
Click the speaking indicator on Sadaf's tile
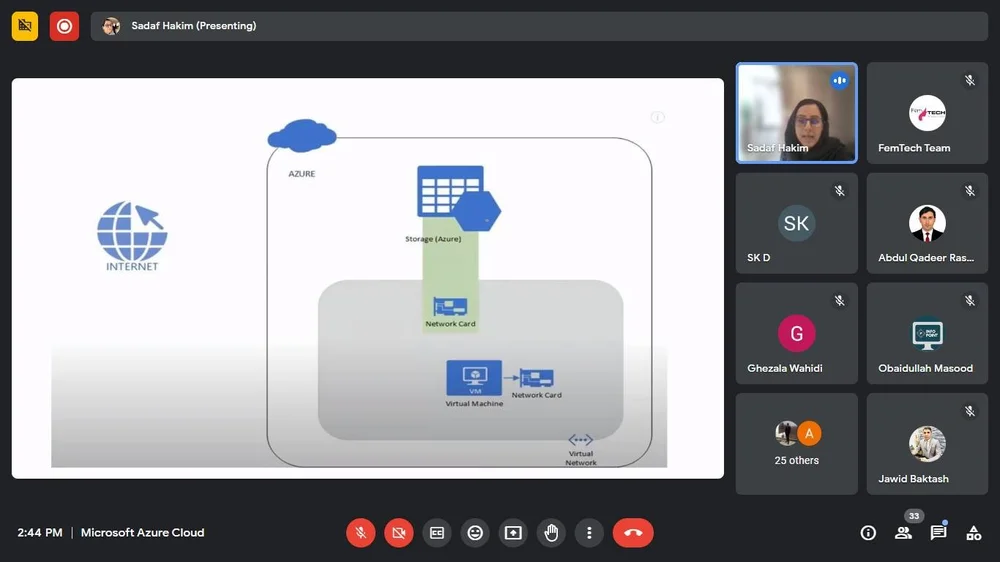click(x=839, y=80)
